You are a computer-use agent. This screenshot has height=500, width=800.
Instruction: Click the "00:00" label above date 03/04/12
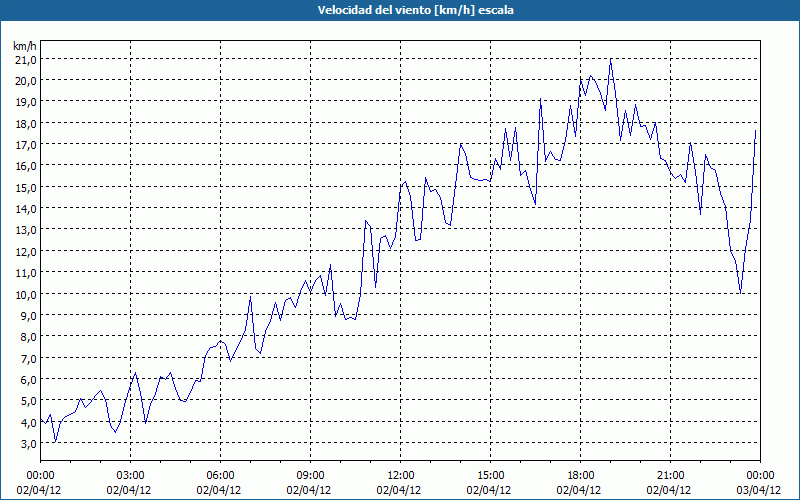click(760, 476)
